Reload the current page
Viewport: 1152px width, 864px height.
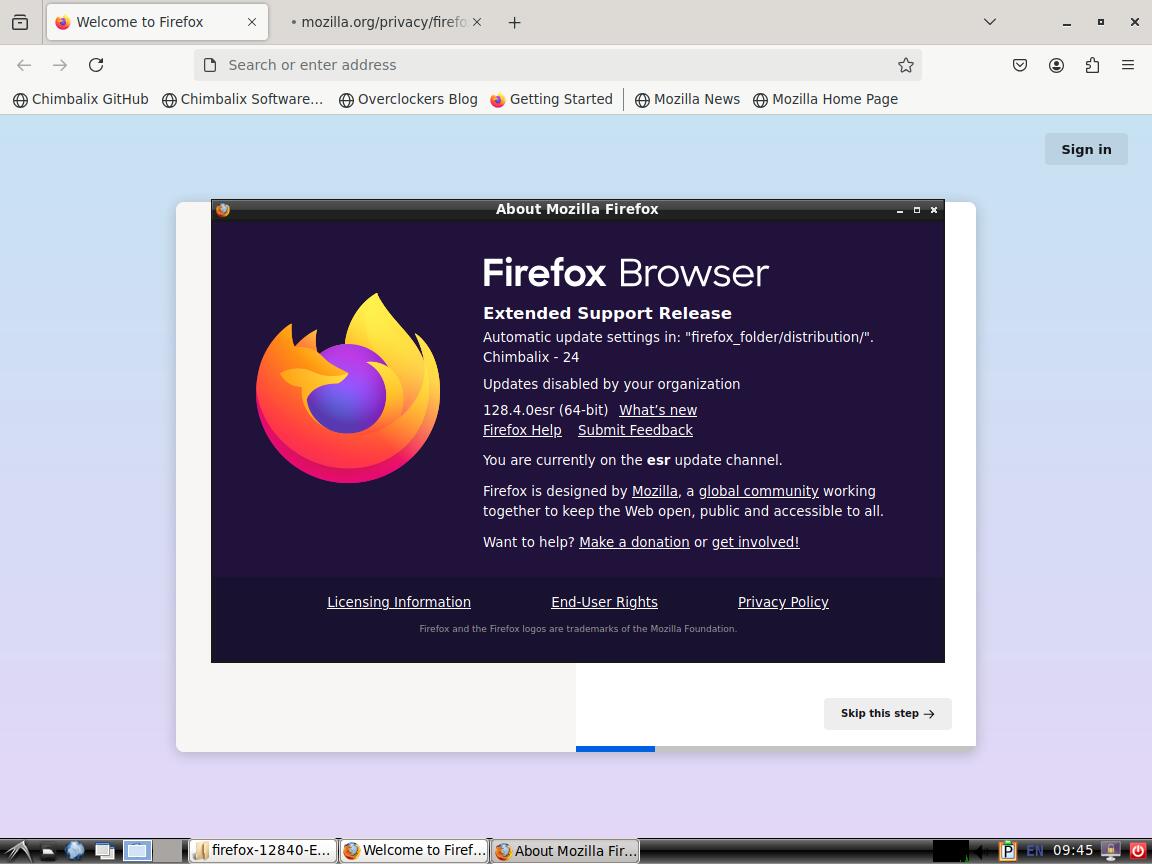point(96,65)
